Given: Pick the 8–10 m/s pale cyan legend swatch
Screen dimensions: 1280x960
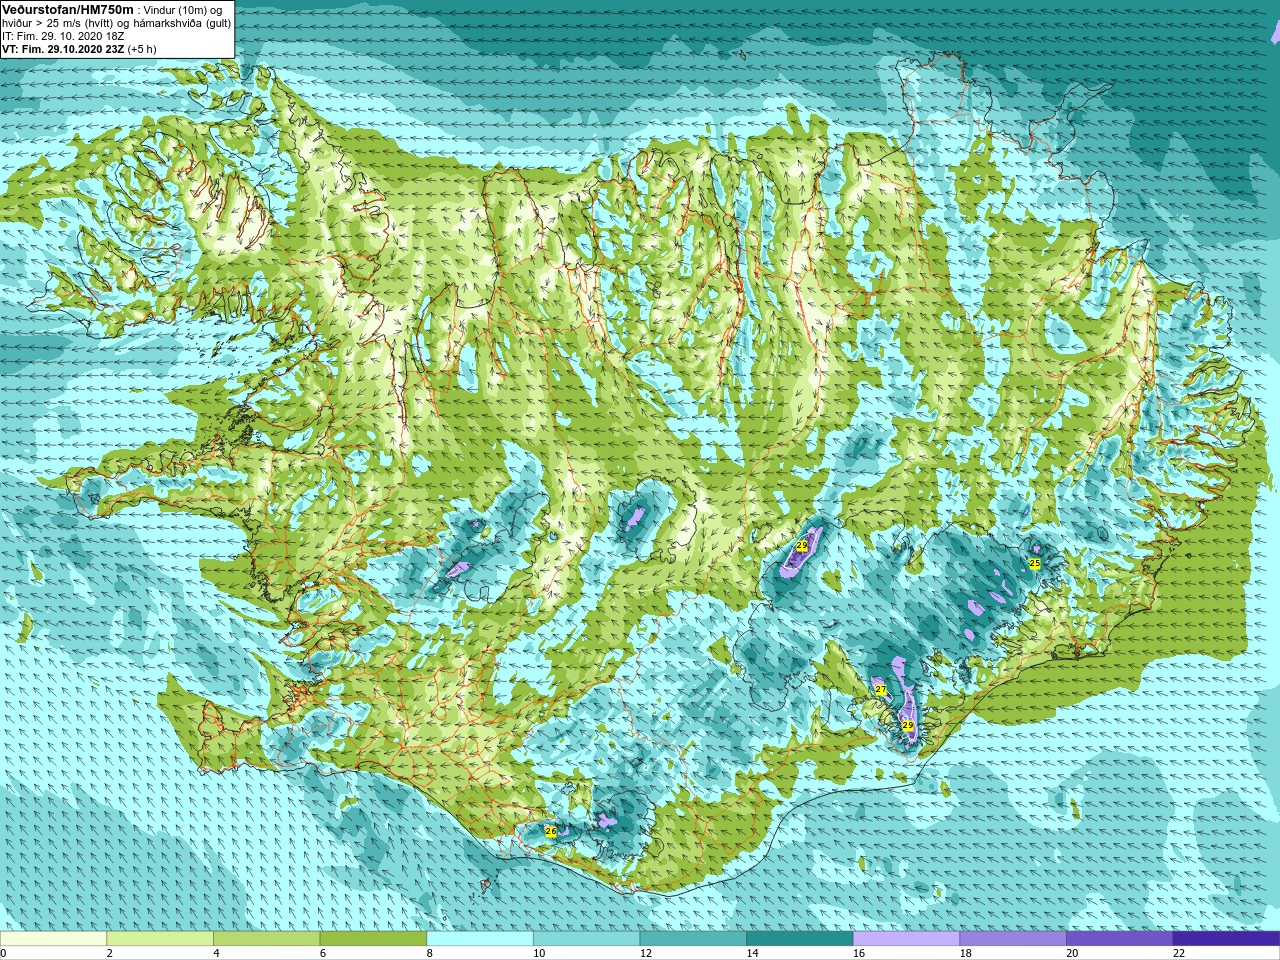Looking at the screenshot, I should pos(480,938).
